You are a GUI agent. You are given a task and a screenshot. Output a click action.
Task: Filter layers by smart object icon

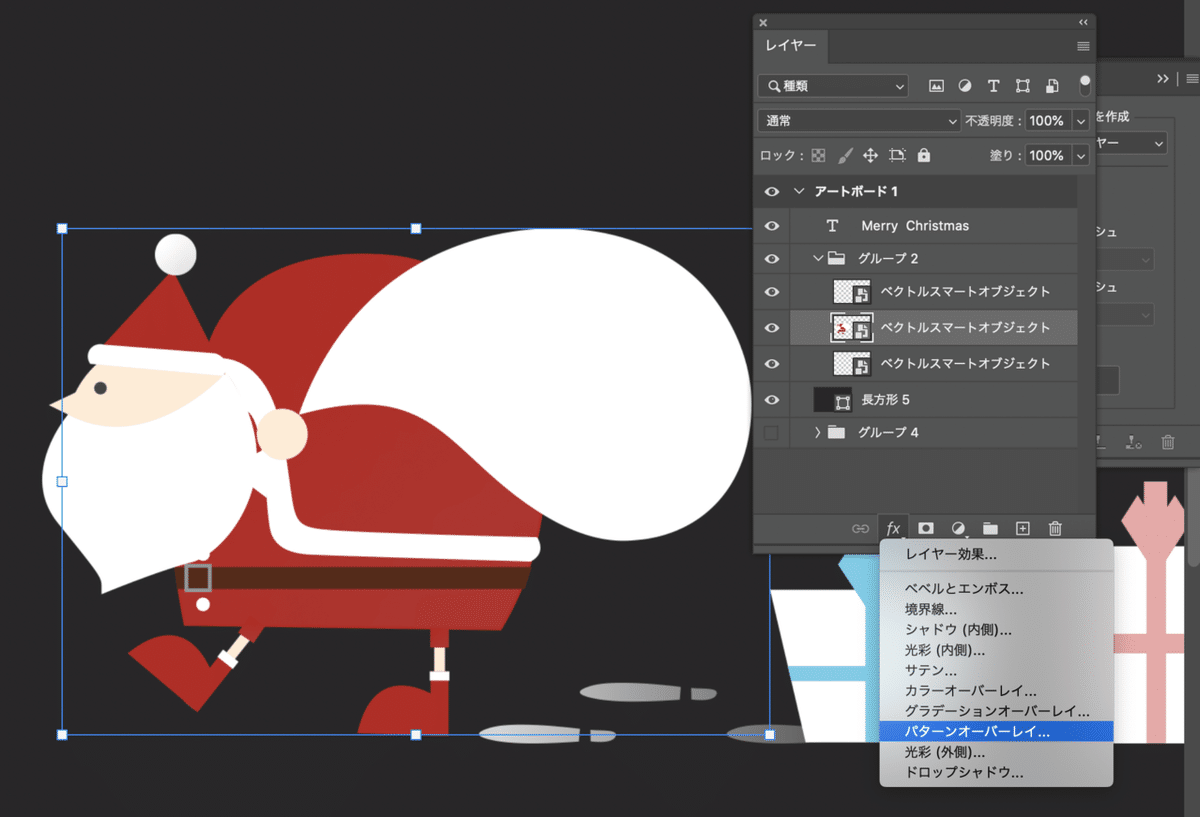1052,86
